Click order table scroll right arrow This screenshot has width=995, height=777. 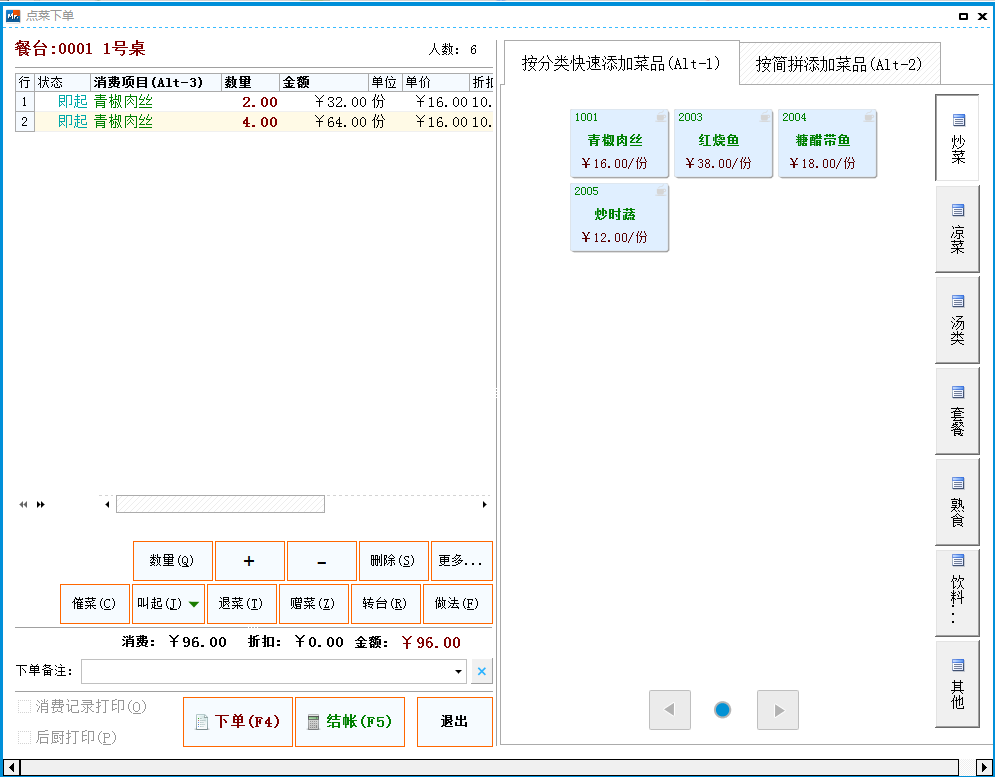click(x=485, y=505)
